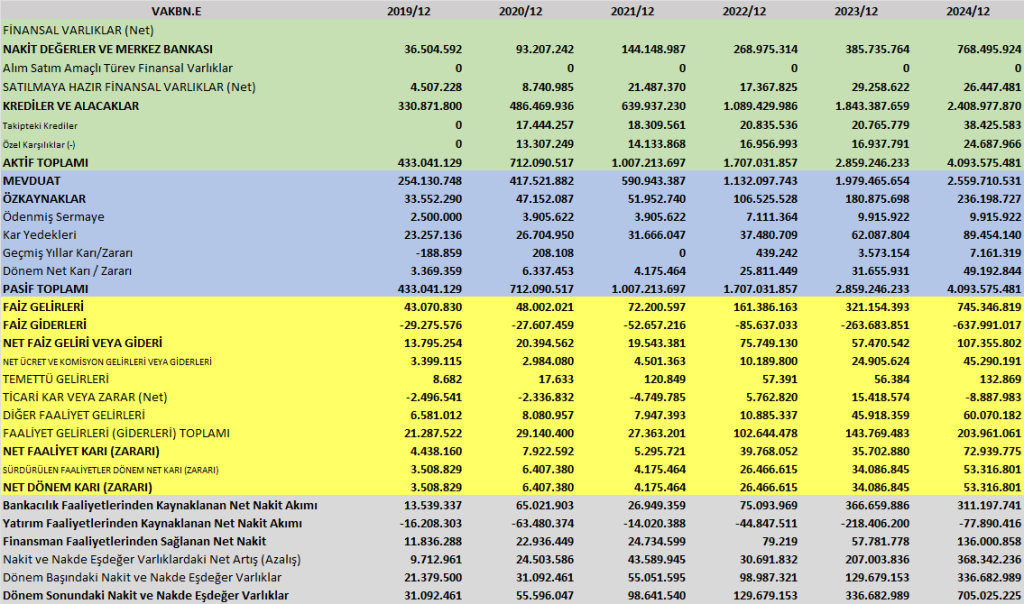
Task: Select Alım Satım Amaçlı Türev Finansal Varlıklar label
Action: pyautogui.click(x=118, y=68)
